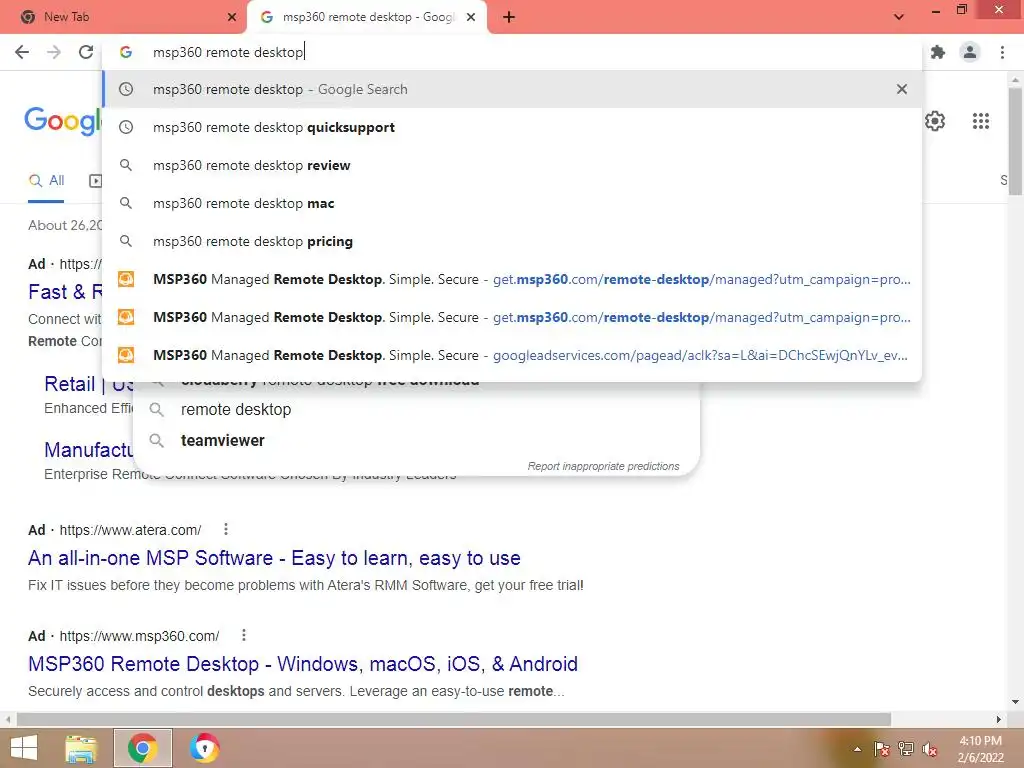Click the Chrome taskbar icon
The image size is (1024, 768).
142,748
